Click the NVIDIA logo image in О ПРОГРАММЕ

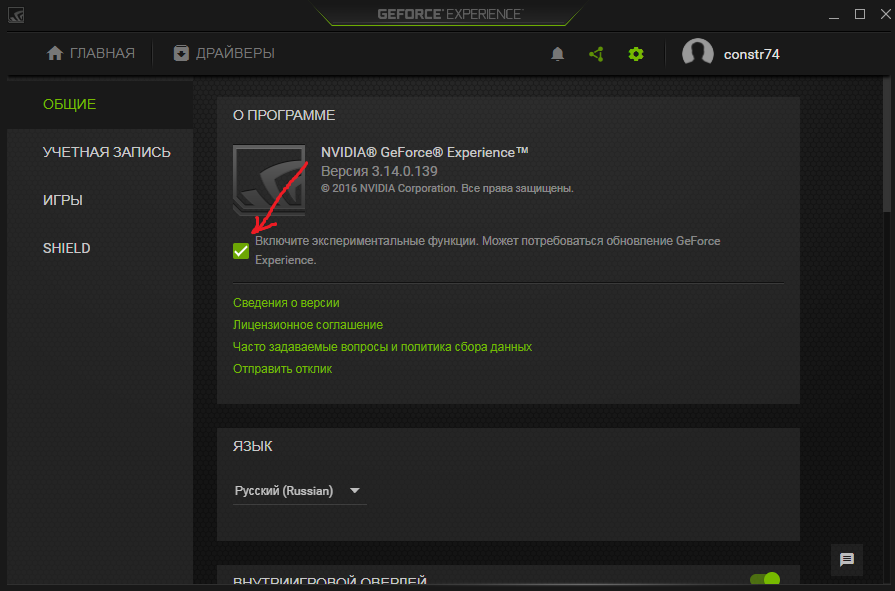[269, 180]
